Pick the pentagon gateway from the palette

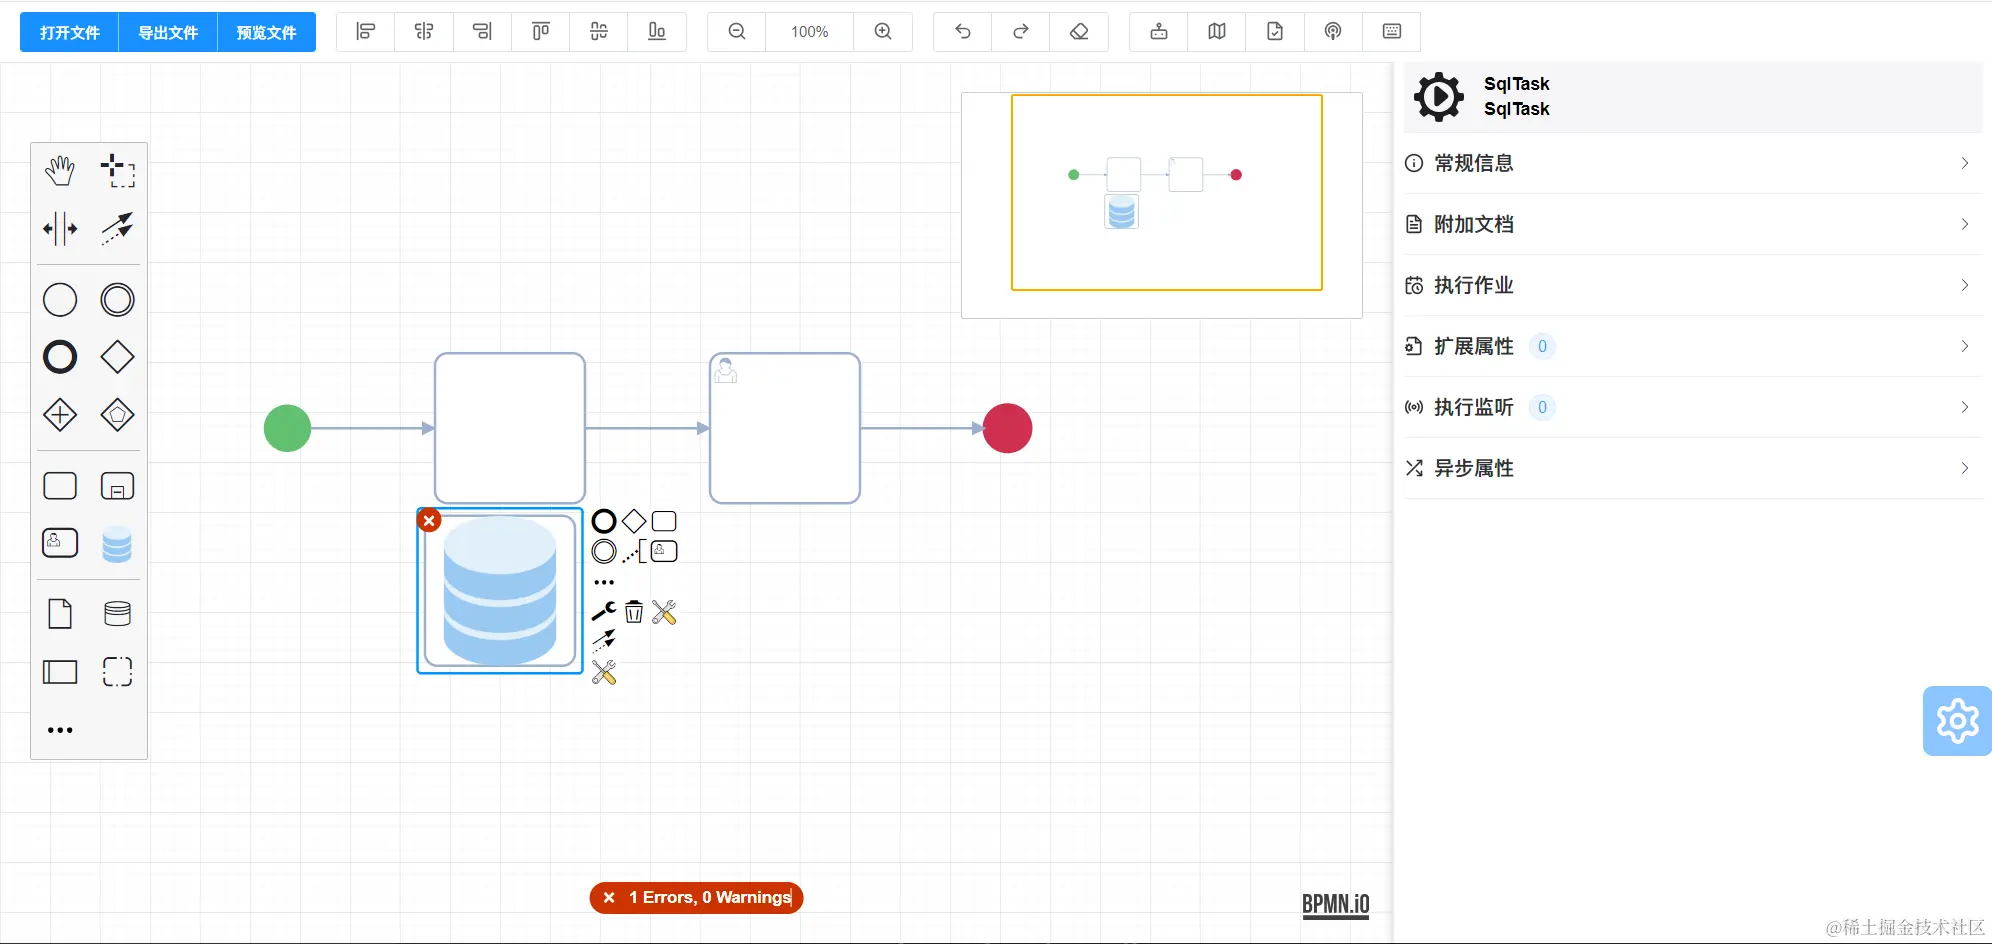coord(118,415)
